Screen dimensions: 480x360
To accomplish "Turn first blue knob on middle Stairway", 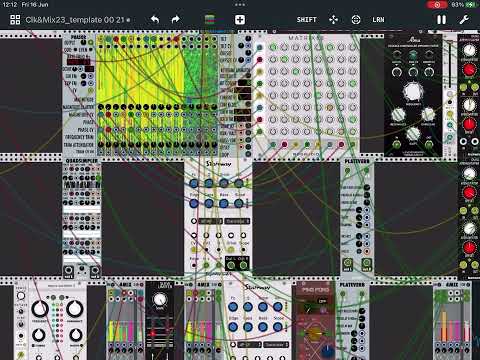I will click(194, 183).
